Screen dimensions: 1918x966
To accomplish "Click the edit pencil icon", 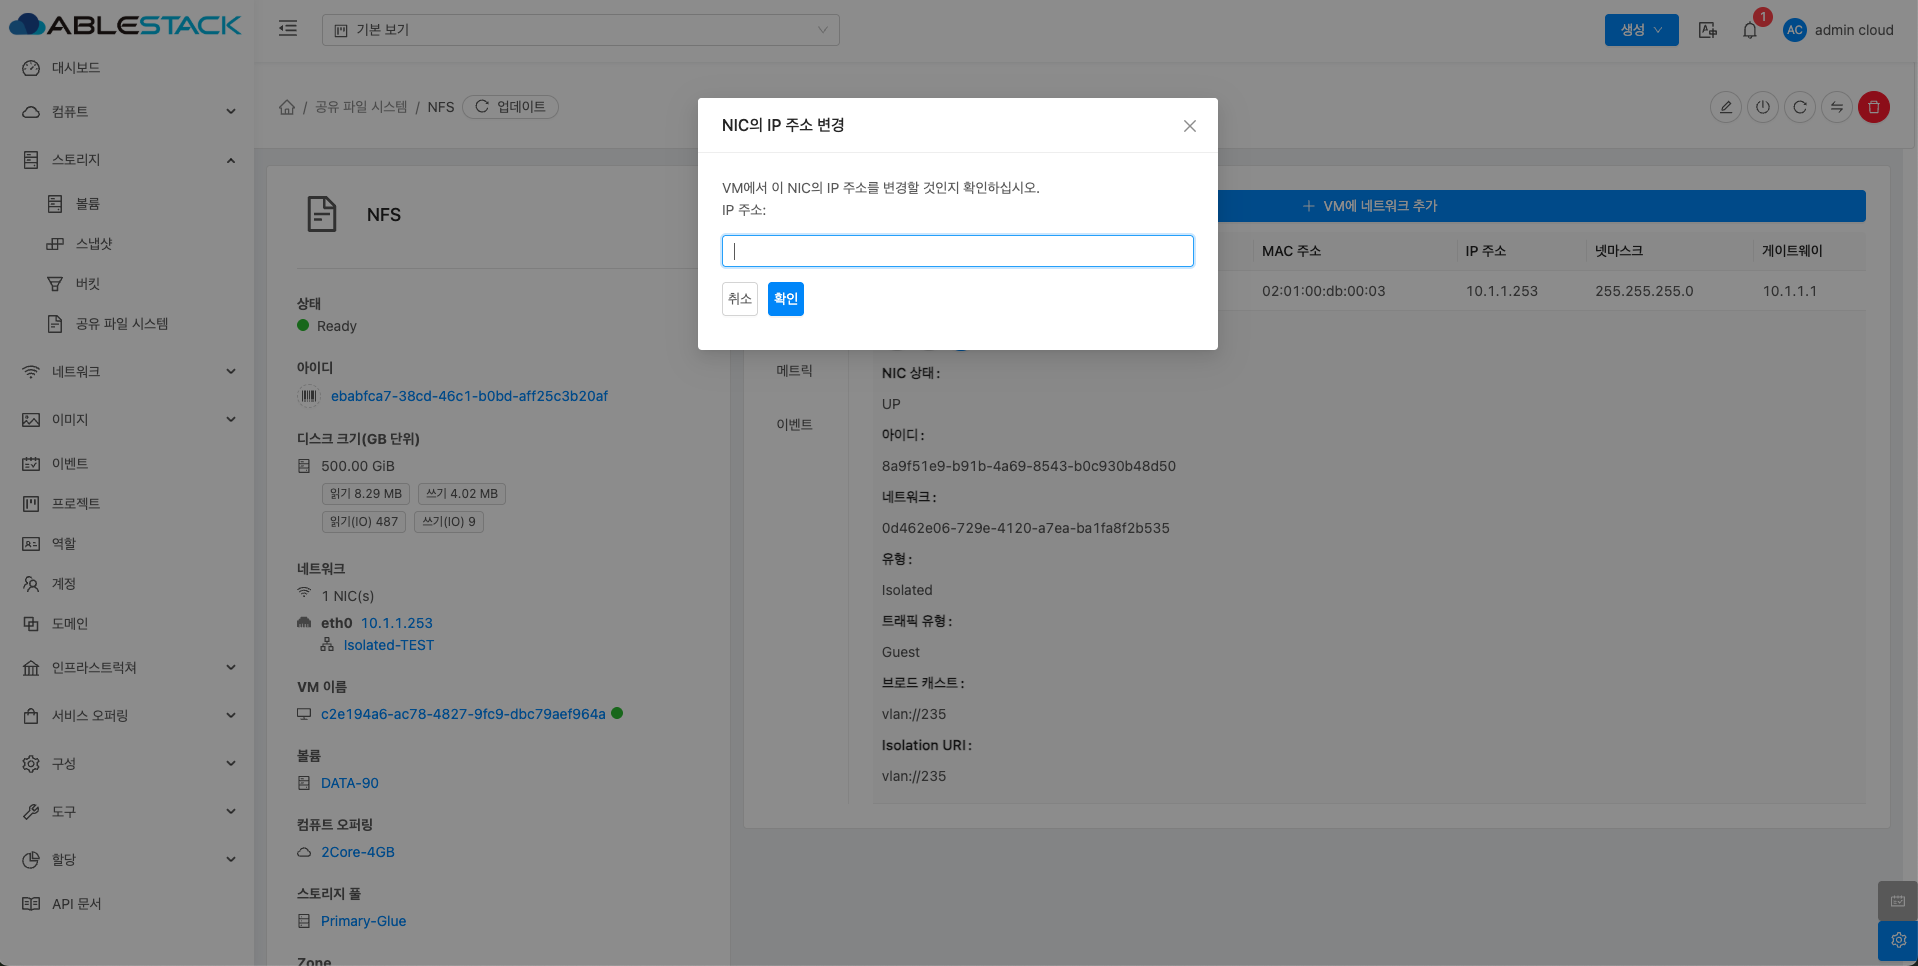I will coord(1725,107).
